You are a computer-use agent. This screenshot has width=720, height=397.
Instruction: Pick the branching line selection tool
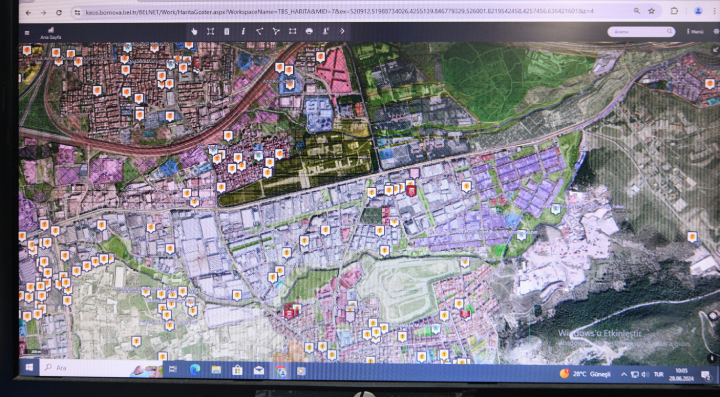click(276, 31)
